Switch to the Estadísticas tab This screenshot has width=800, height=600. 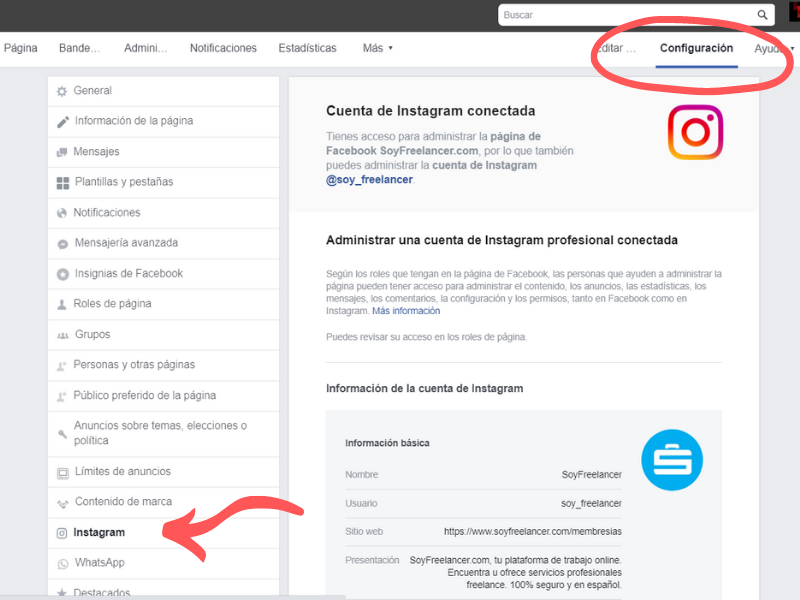tap(308, 48)
